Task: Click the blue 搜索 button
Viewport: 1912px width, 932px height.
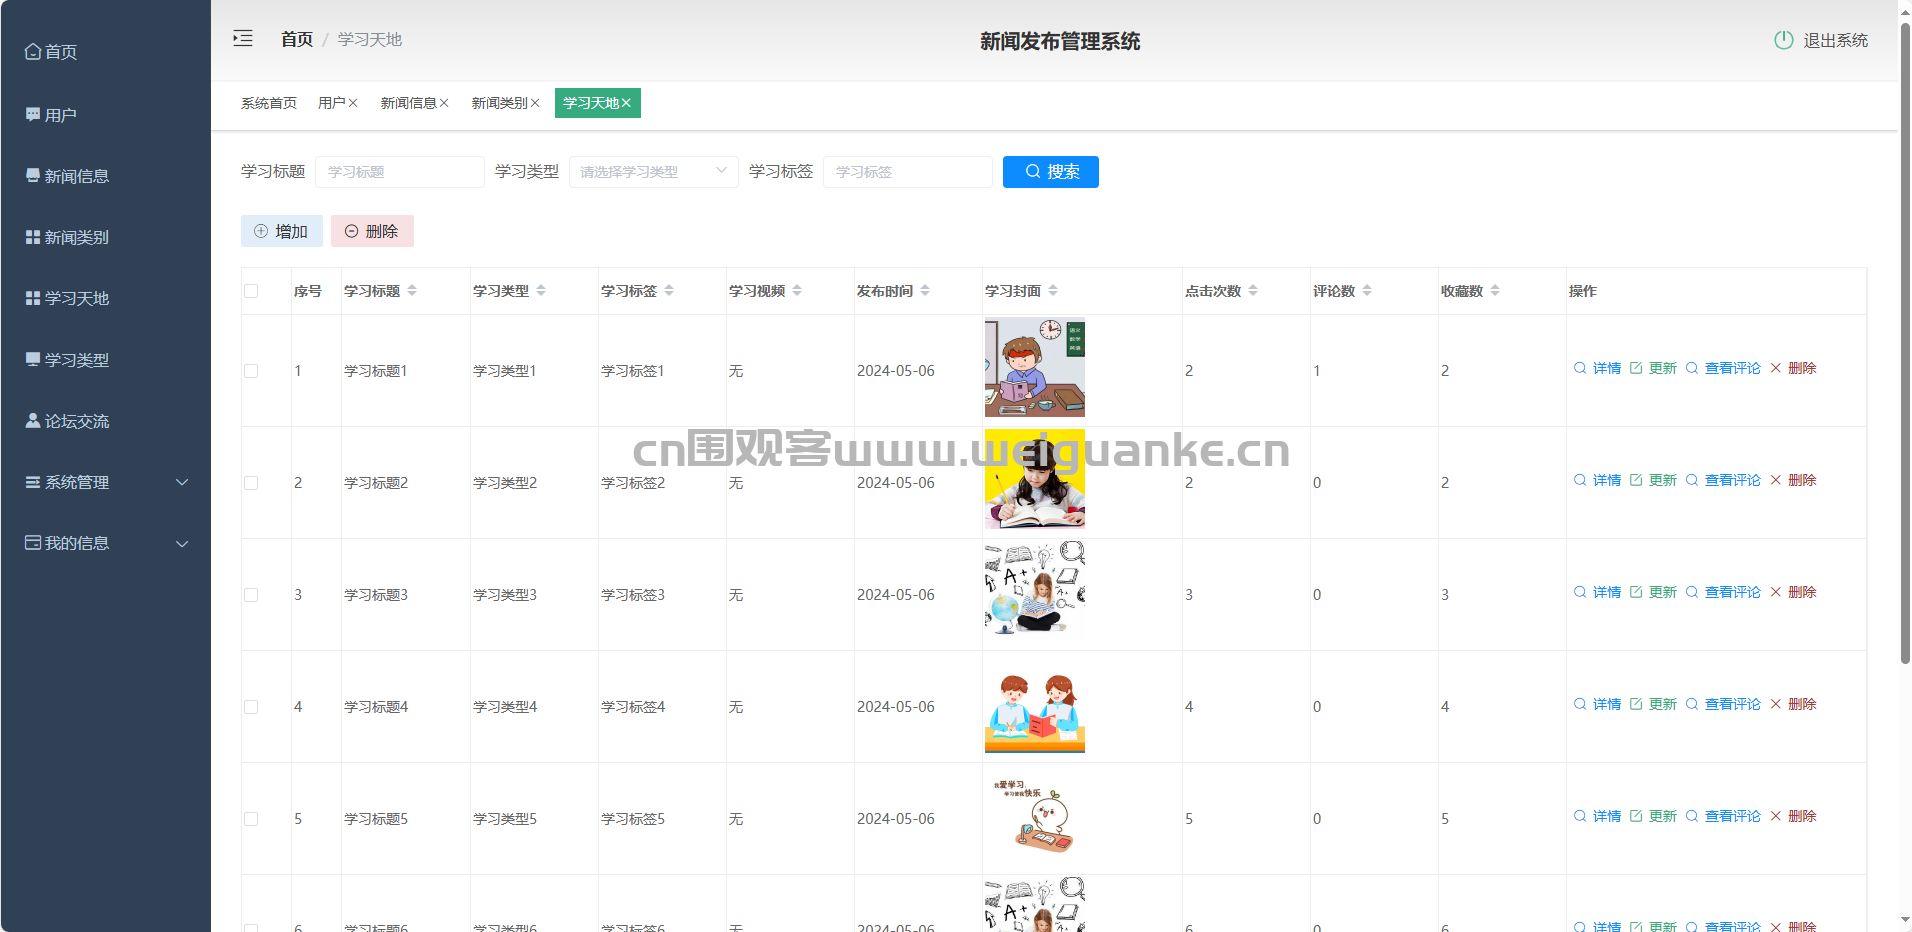Action: [x=1050, y=172]
